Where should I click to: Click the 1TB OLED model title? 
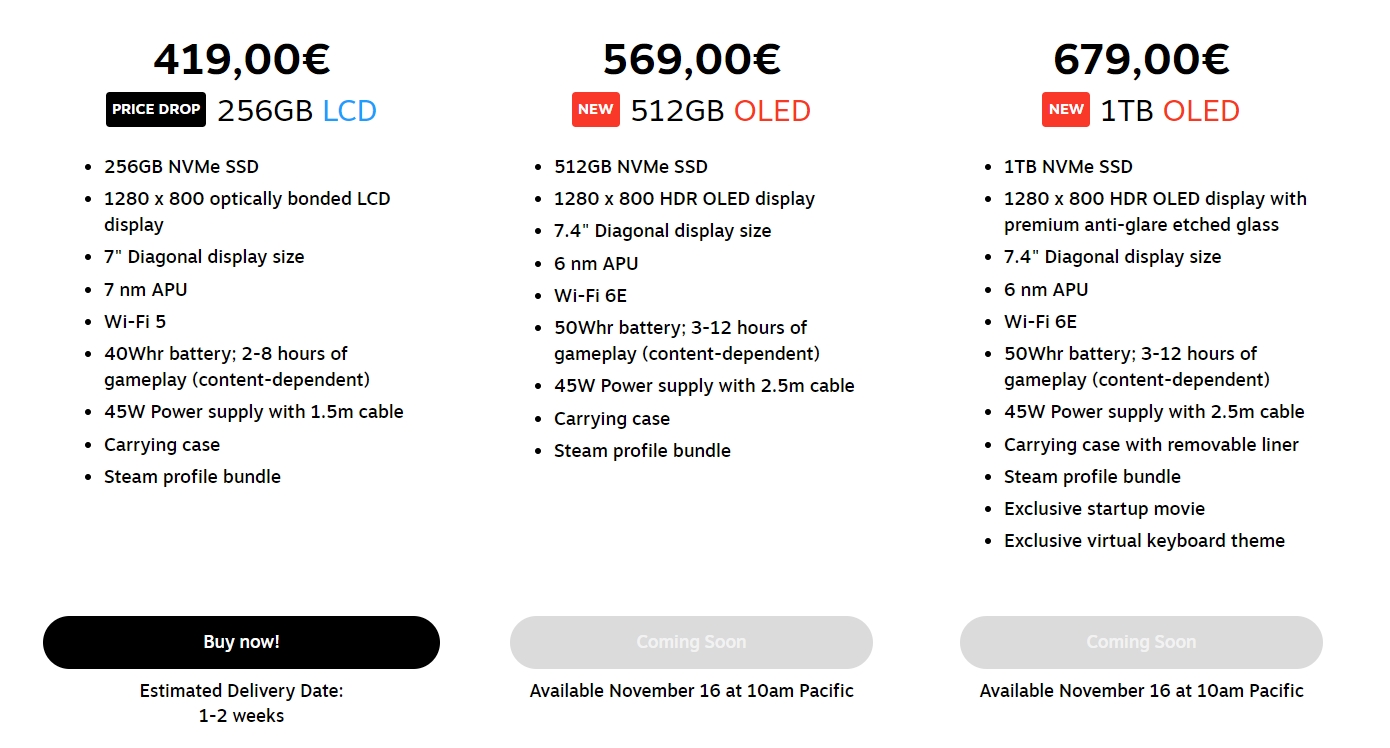click(x=1170, y=111)
